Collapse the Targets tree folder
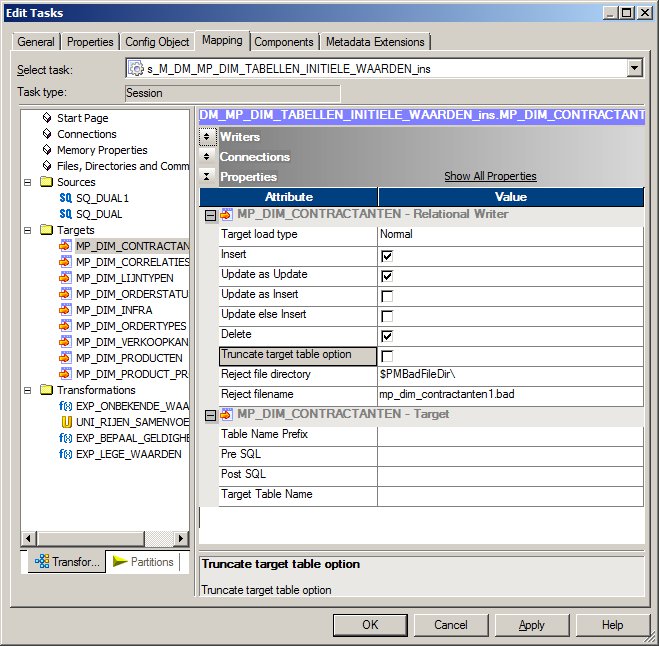Screen dimensions: 659x646 pyautogui.click(x=28, y=230)
